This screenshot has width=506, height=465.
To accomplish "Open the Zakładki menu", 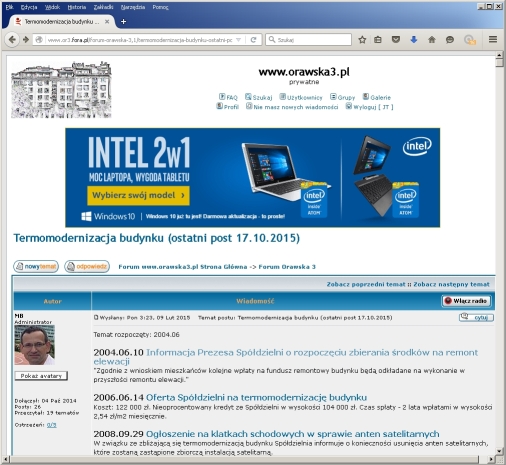I will pyautogui.click(x=103, y=7).
